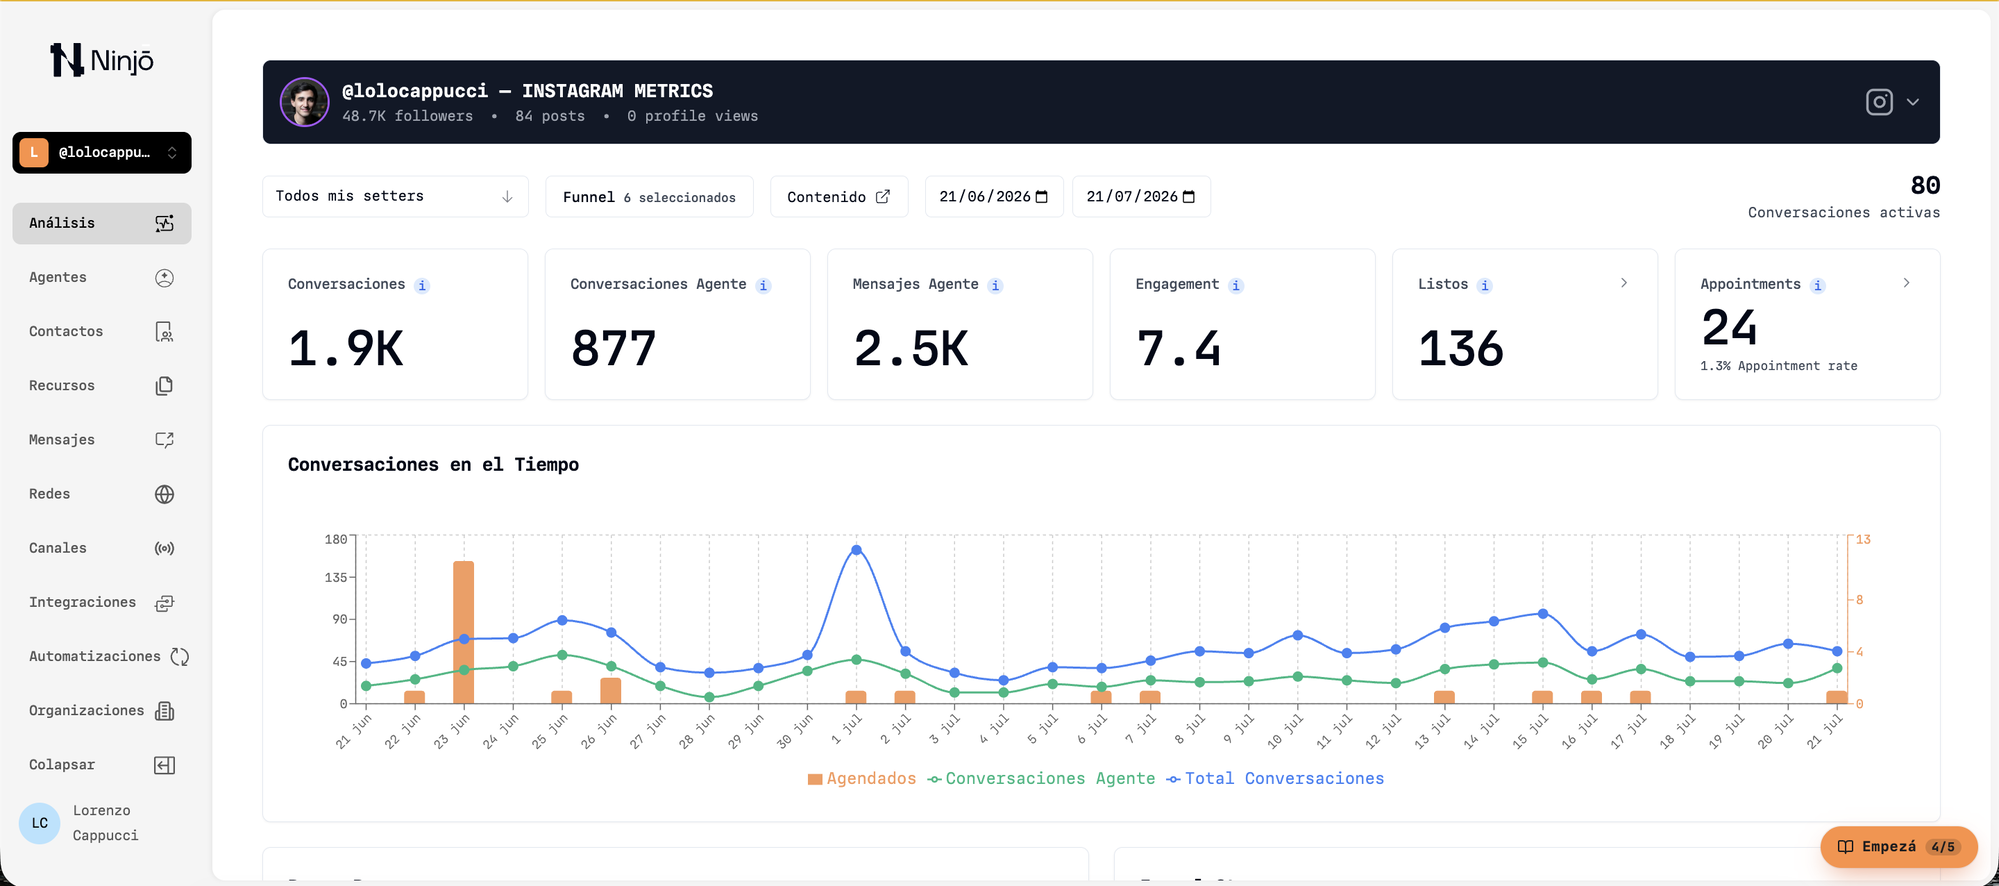Viewport: 1999px width, 886px height.
Task: Click the 2.5K Mensajes Agente value
Action: coord(911,349)
